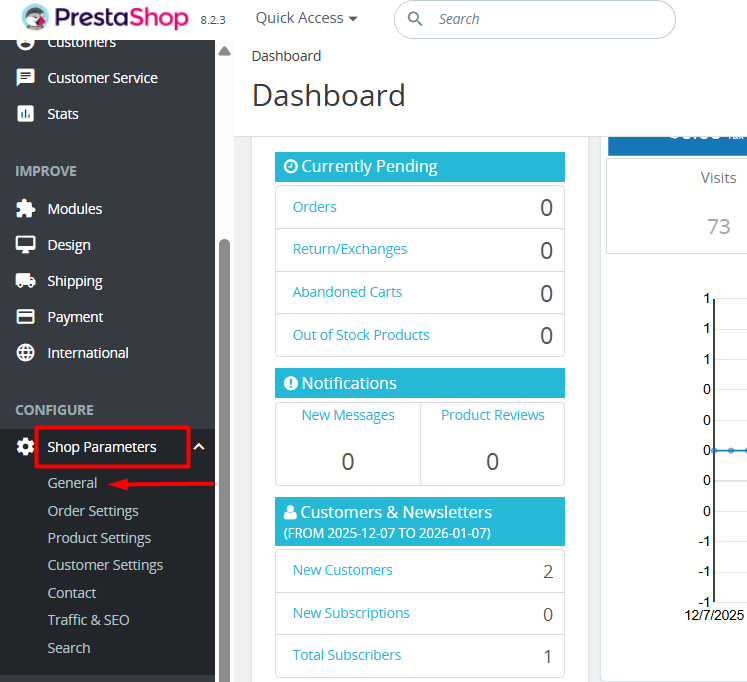This screenshot has width=747, height=682.
Task: Click the Shop Parameters gear icon
Action: point(26,447)
